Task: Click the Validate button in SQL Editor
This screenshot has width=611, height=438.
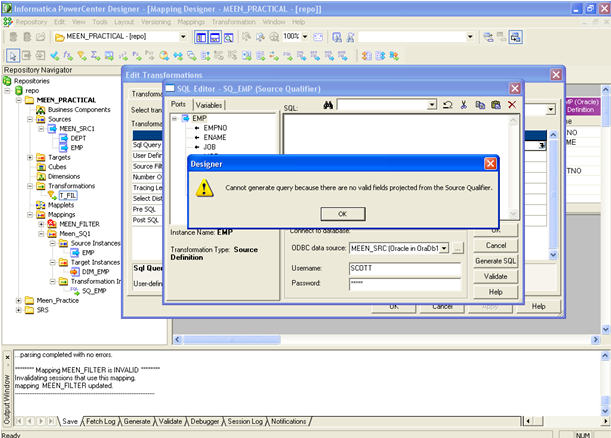Action: 495,276
